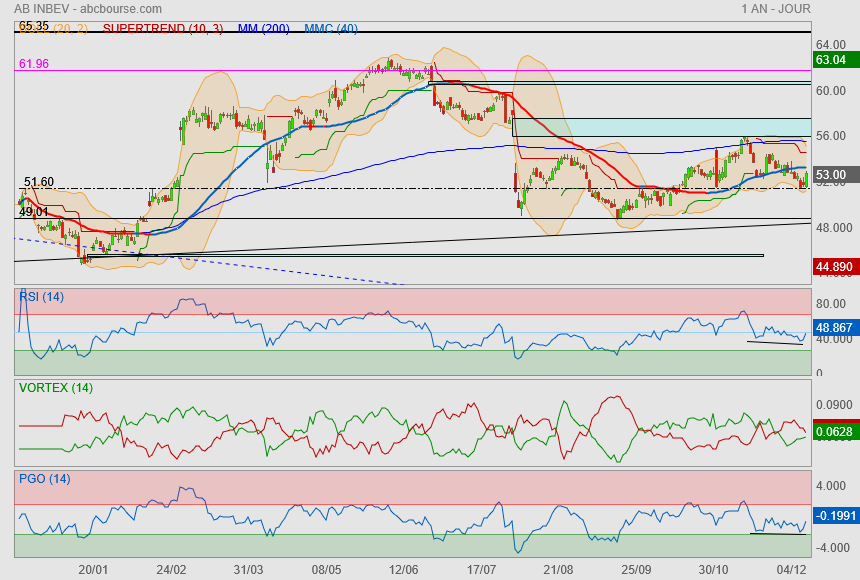The width and height of the screenshot is (860, 580).
Task: Click the 49.01 support level label
Action: point(33,212)
